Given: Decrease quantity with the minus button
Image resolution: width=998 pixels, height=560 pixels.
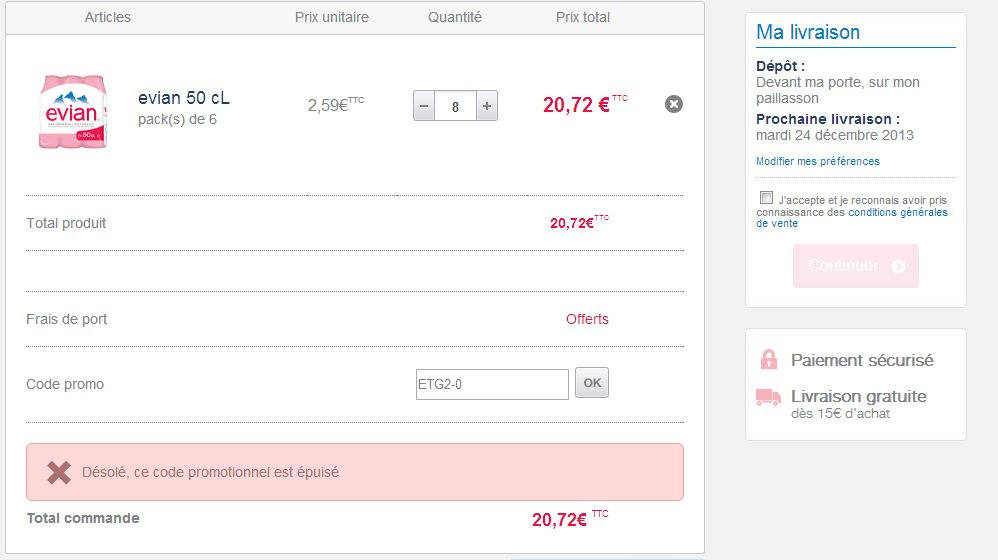Looking at the screenshot, I should [424, 105].
